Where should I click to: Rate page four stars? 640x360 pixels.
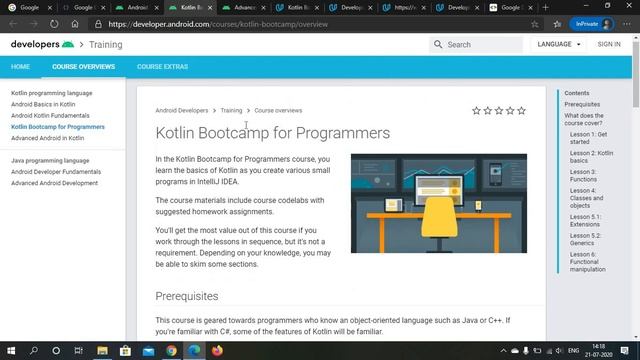tap(510, 111)
